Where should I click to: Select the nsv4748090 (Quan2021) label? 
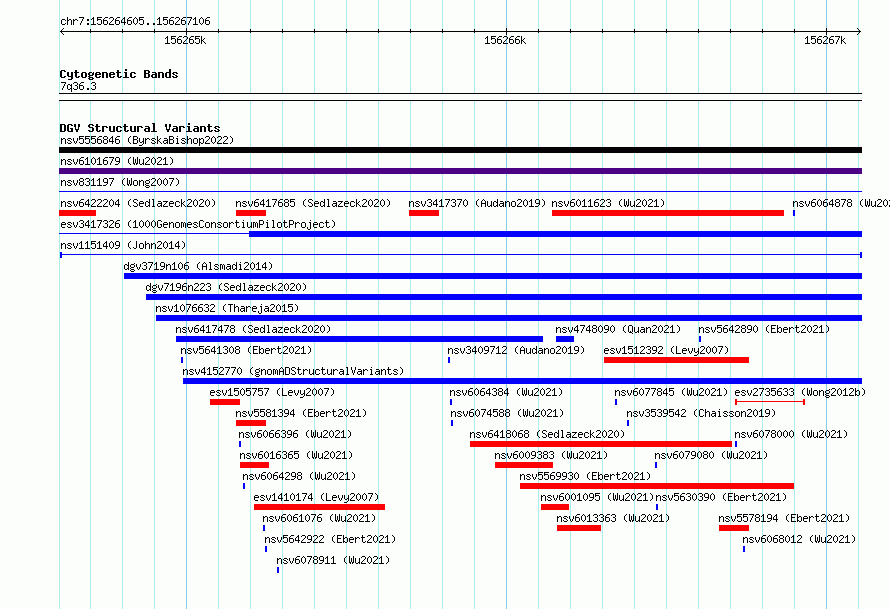(618, 329)
